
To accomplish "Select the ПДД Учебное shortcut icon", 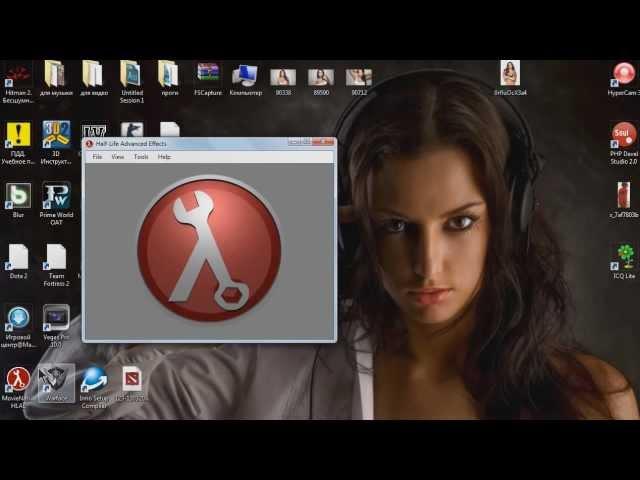I will tap(18, 143).
